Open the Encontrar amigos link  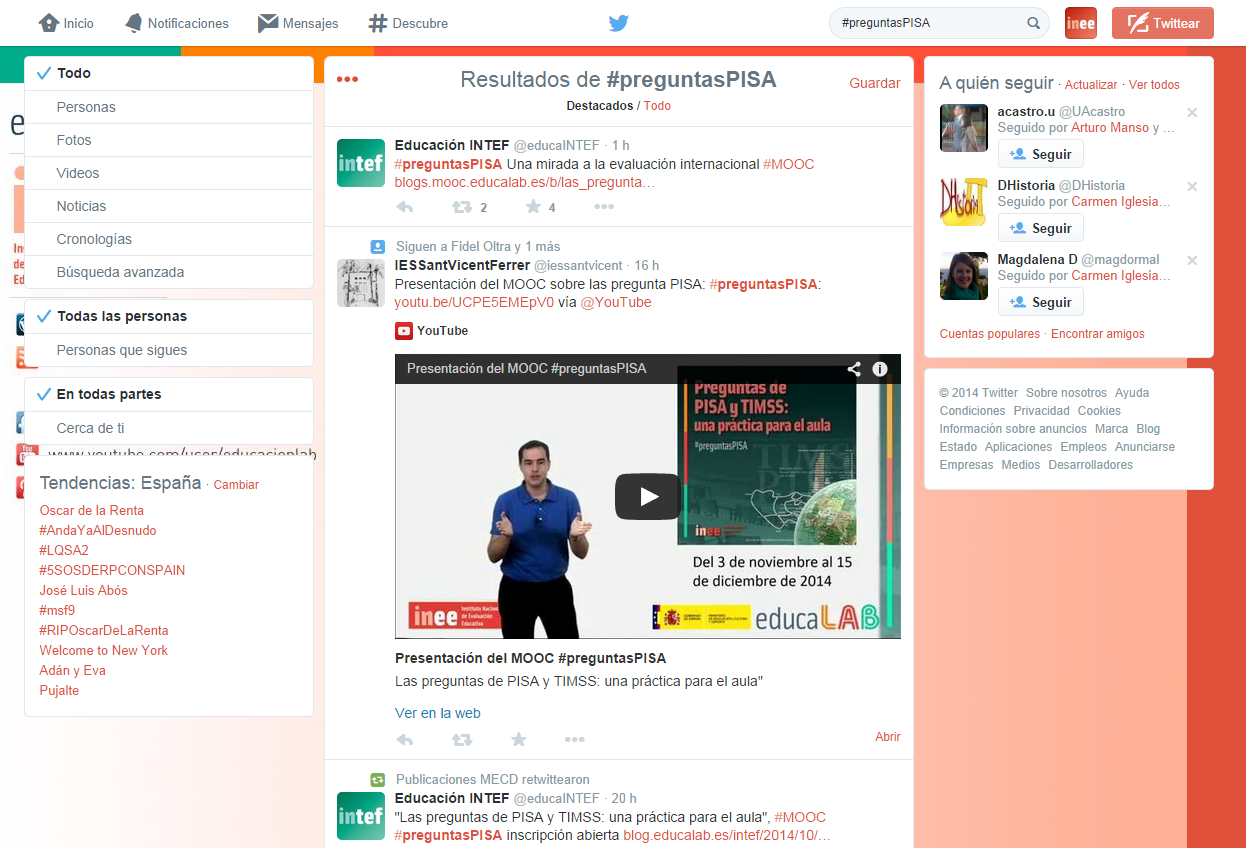click(1098, 334)
